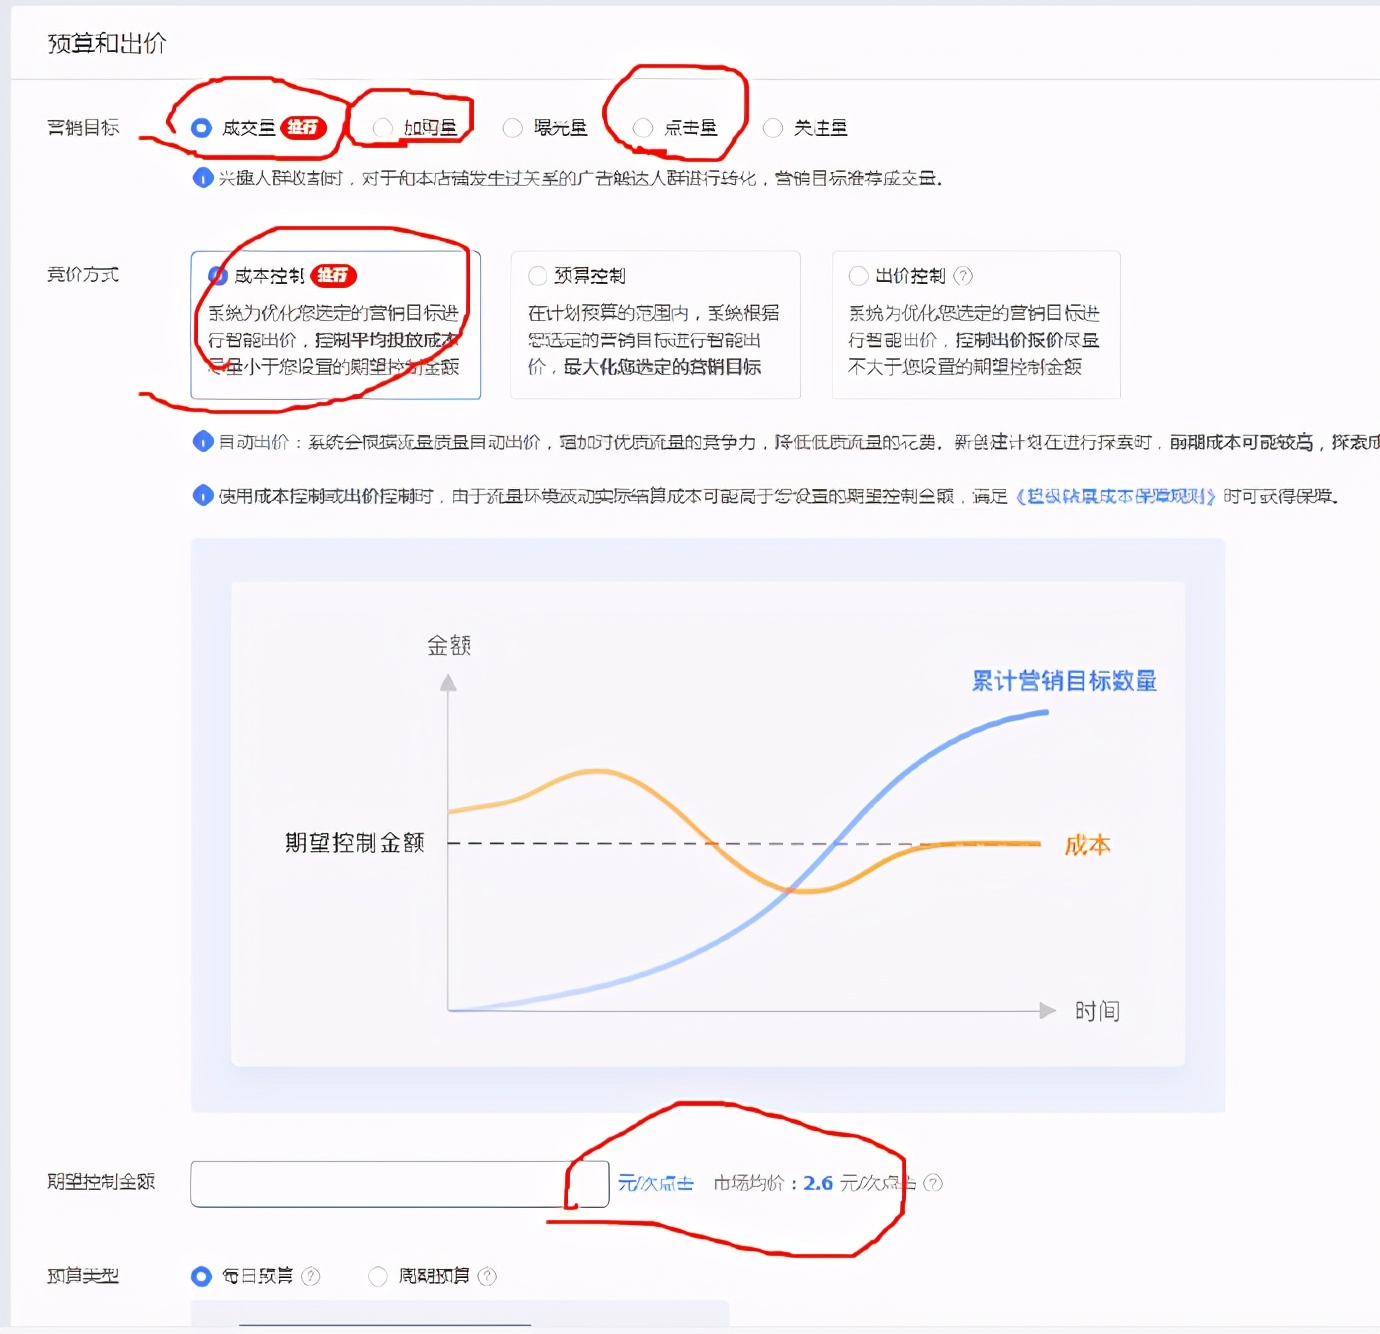Click the 市场均价：2.6 元/次点击 text
The image size is (1380, 1334).
pos(813,1183)
